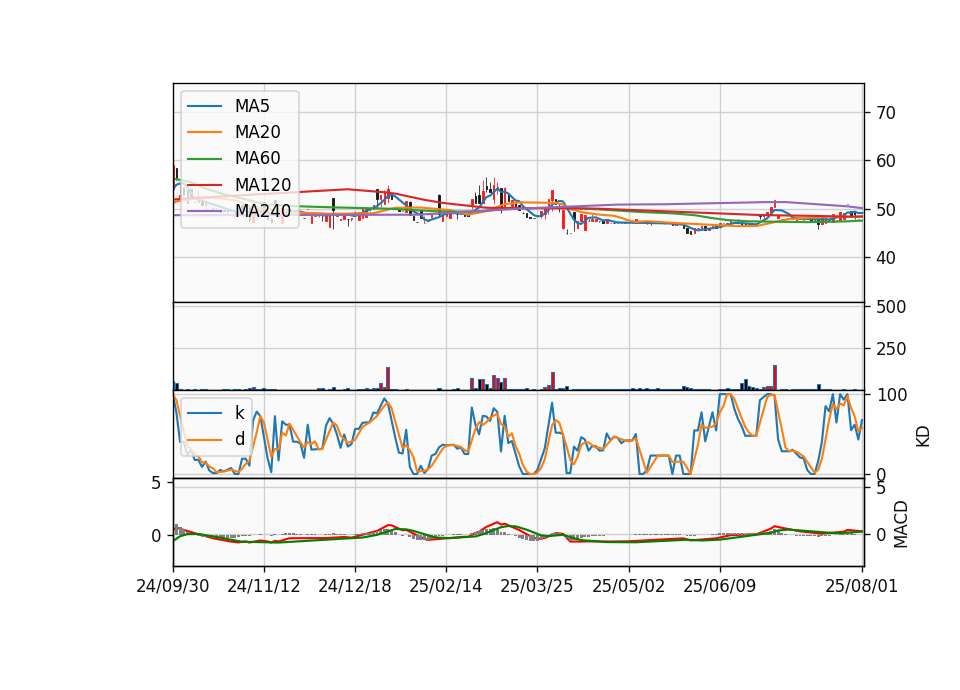The height and width of the screenshot is (690, 960).
Task: Click the tallest volume bar near 25/06/09
Action: (775, 377)
